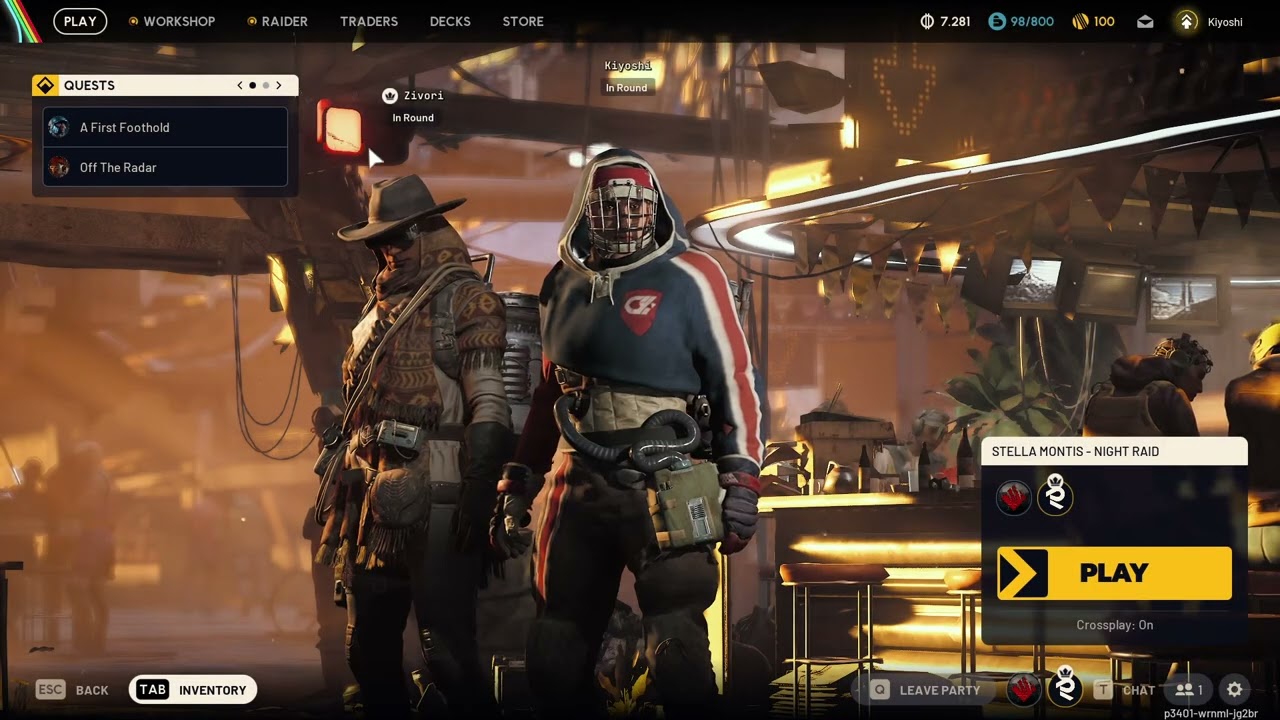
Task: Go to the Traders tab
Action: pos(369,21)
